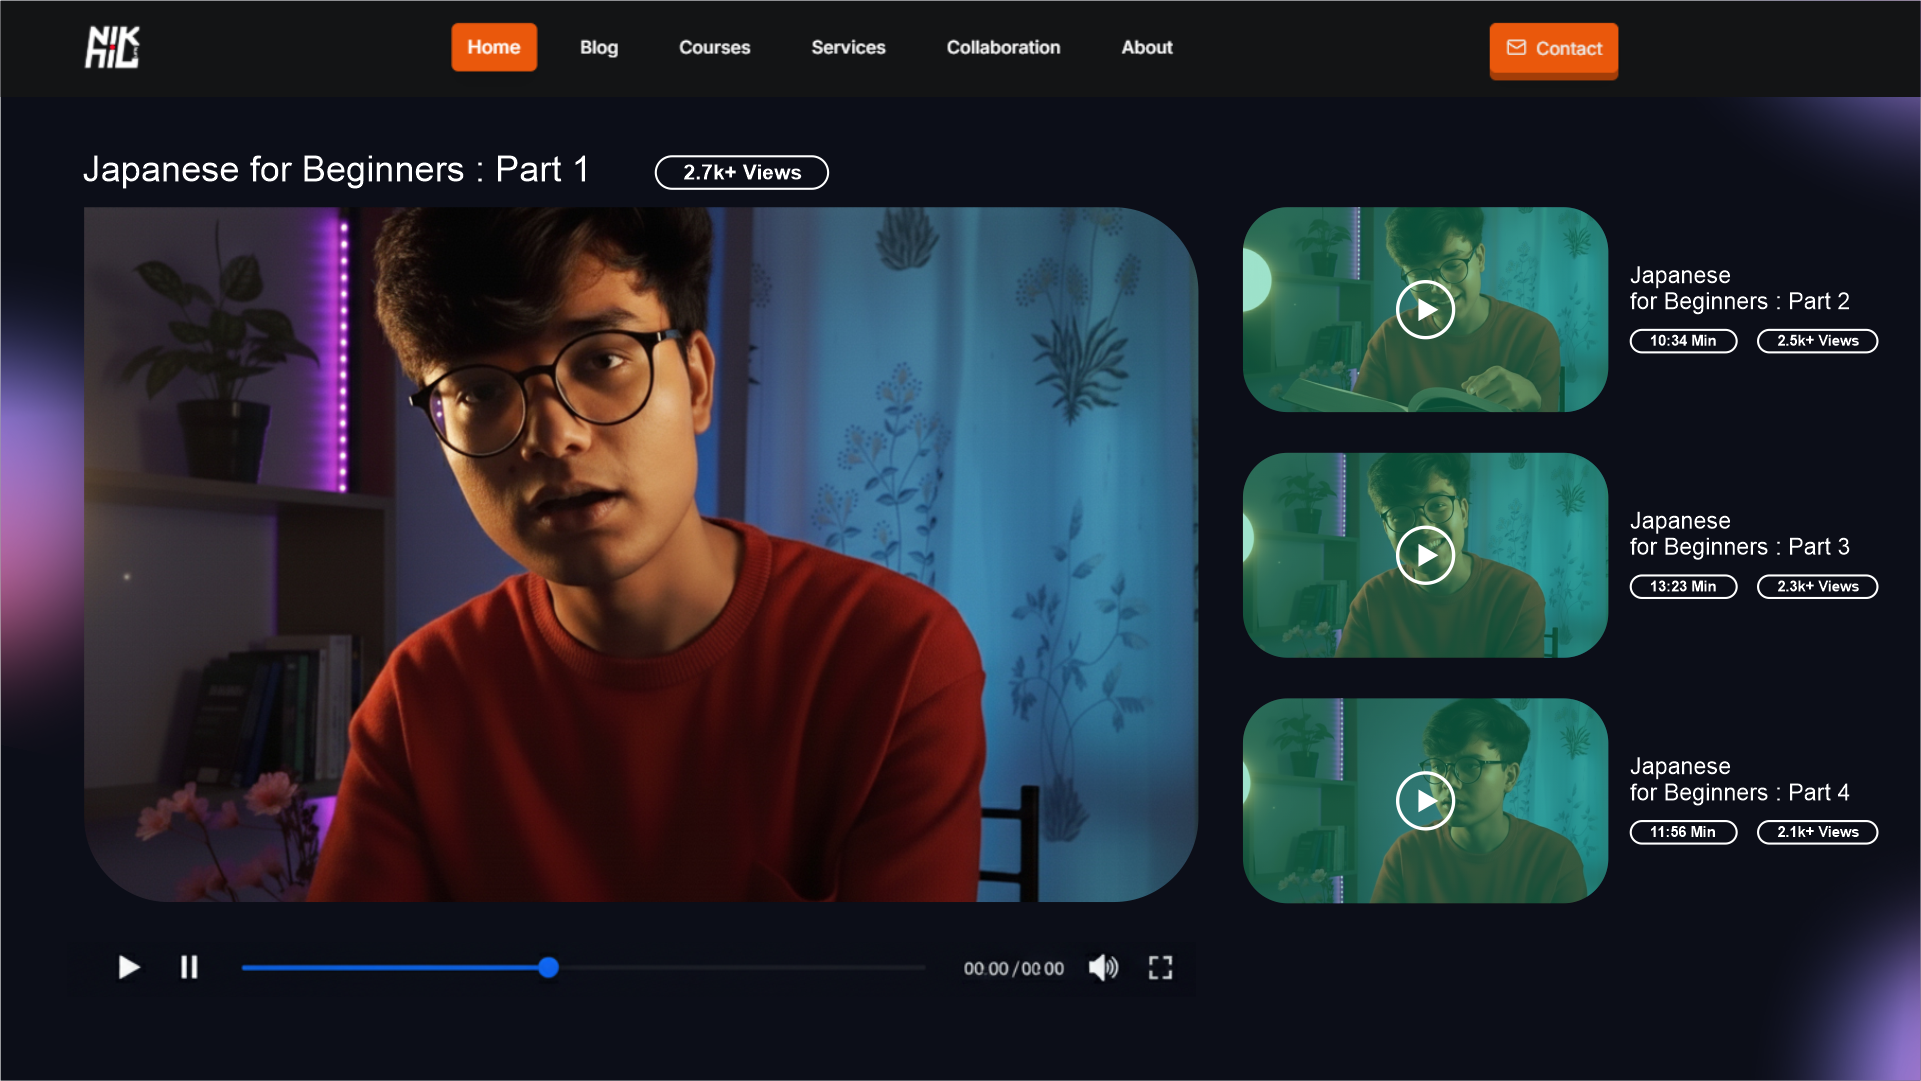Image resolution: width=1921 pixels, height=1081 pixels.
Task: Play the Part 3 video thumbnail
Action: pyautogui.click(x=1424, y=555)
